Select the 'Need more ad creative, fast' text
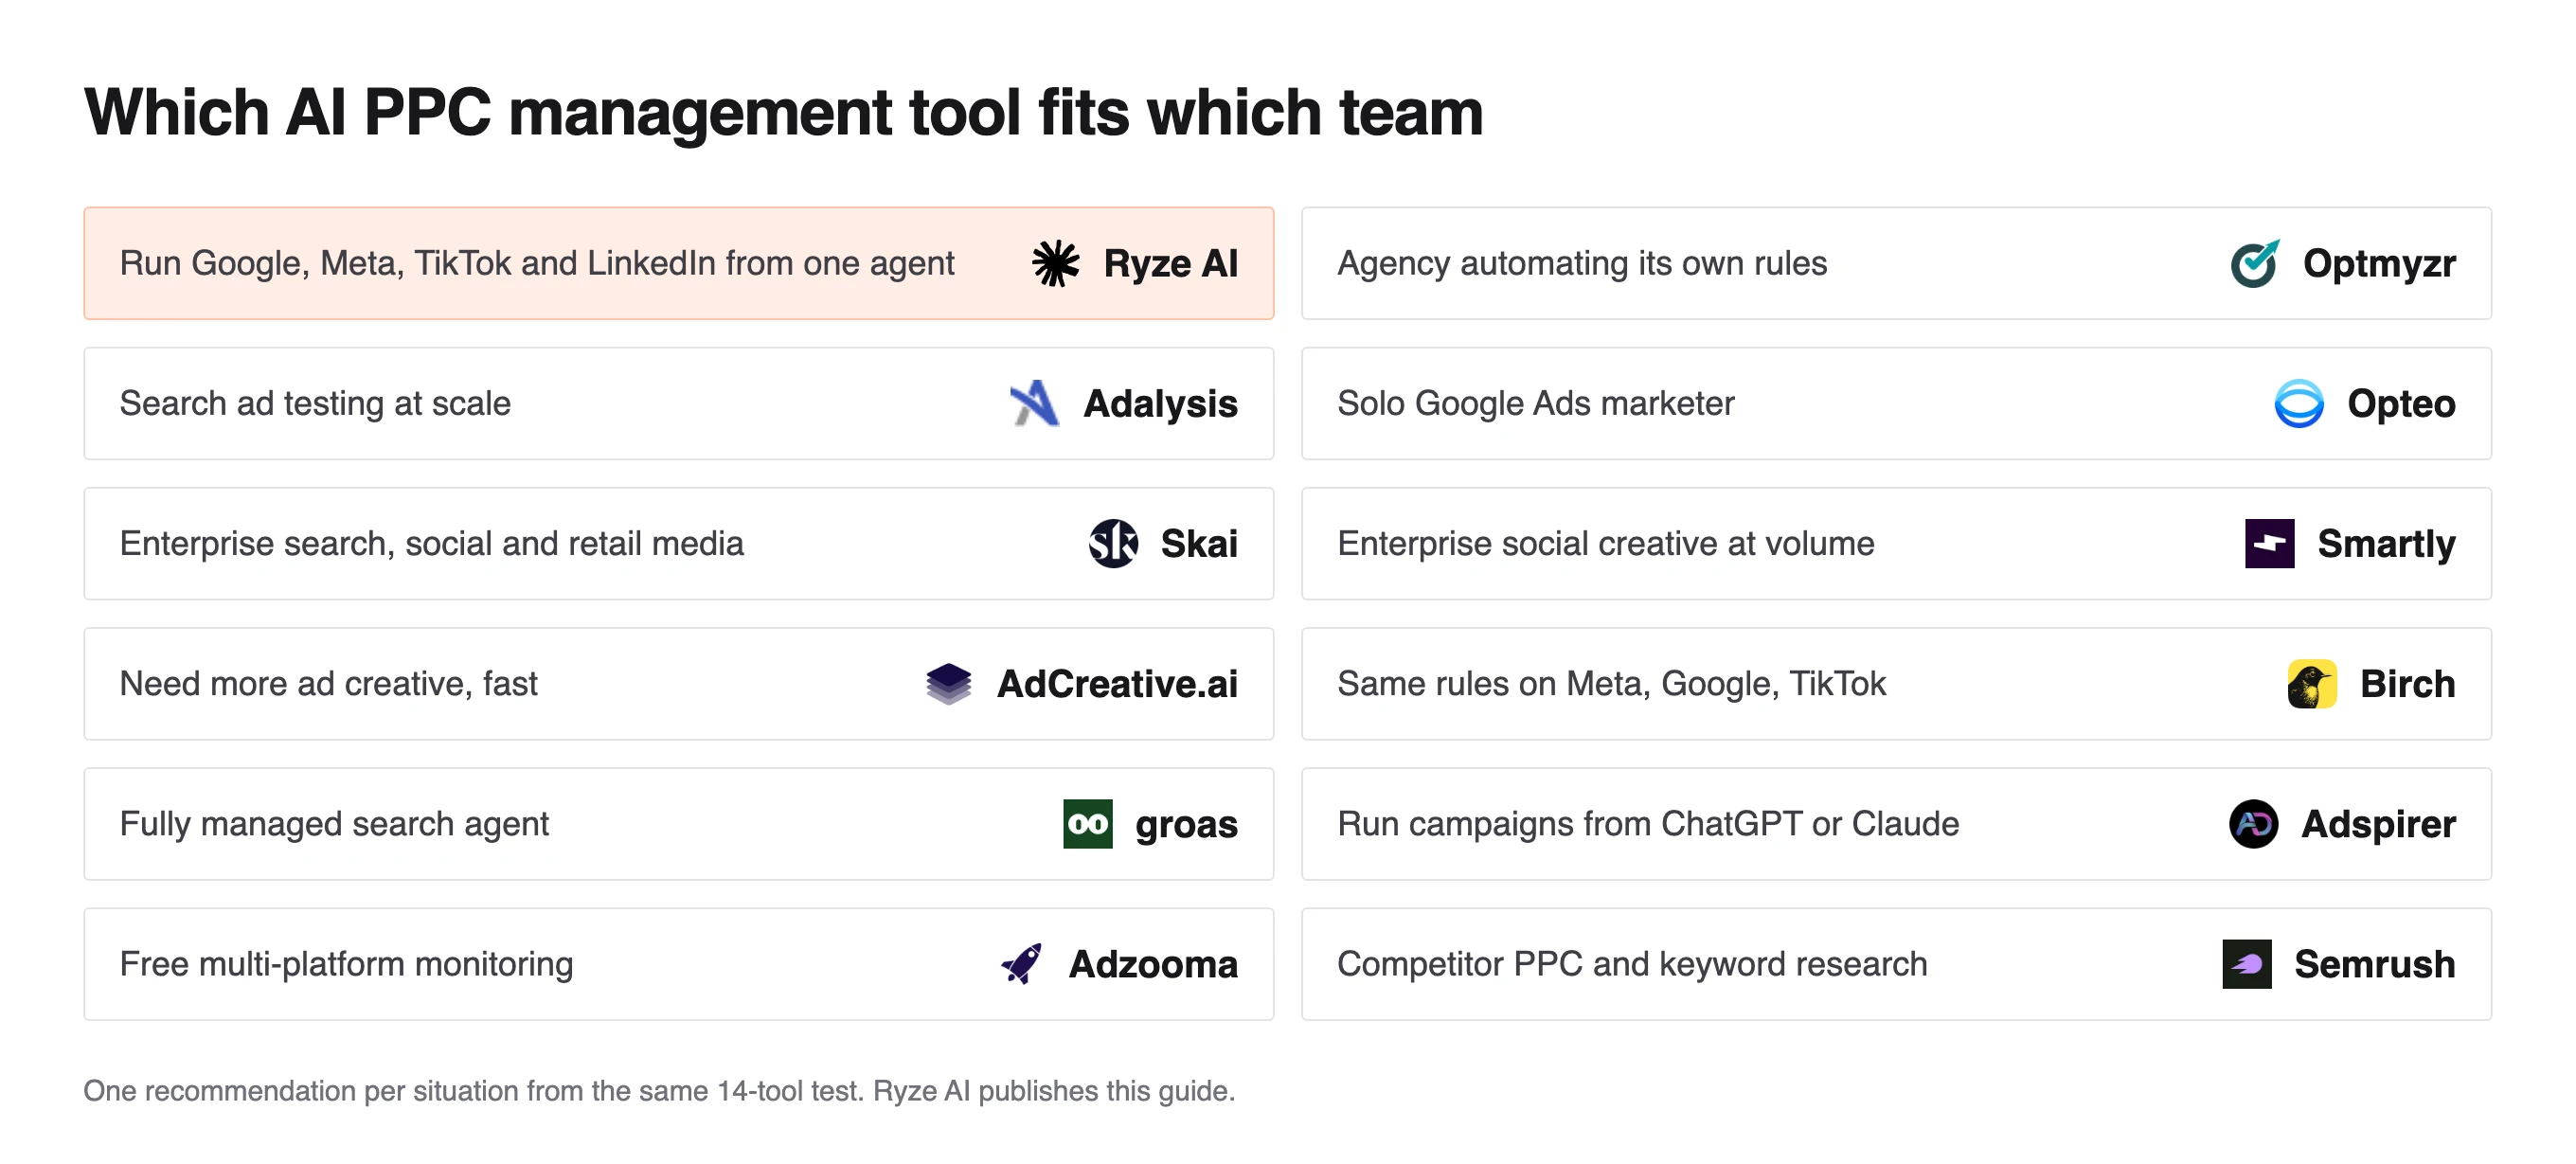 pyautogui.click(x=328, y=683)
